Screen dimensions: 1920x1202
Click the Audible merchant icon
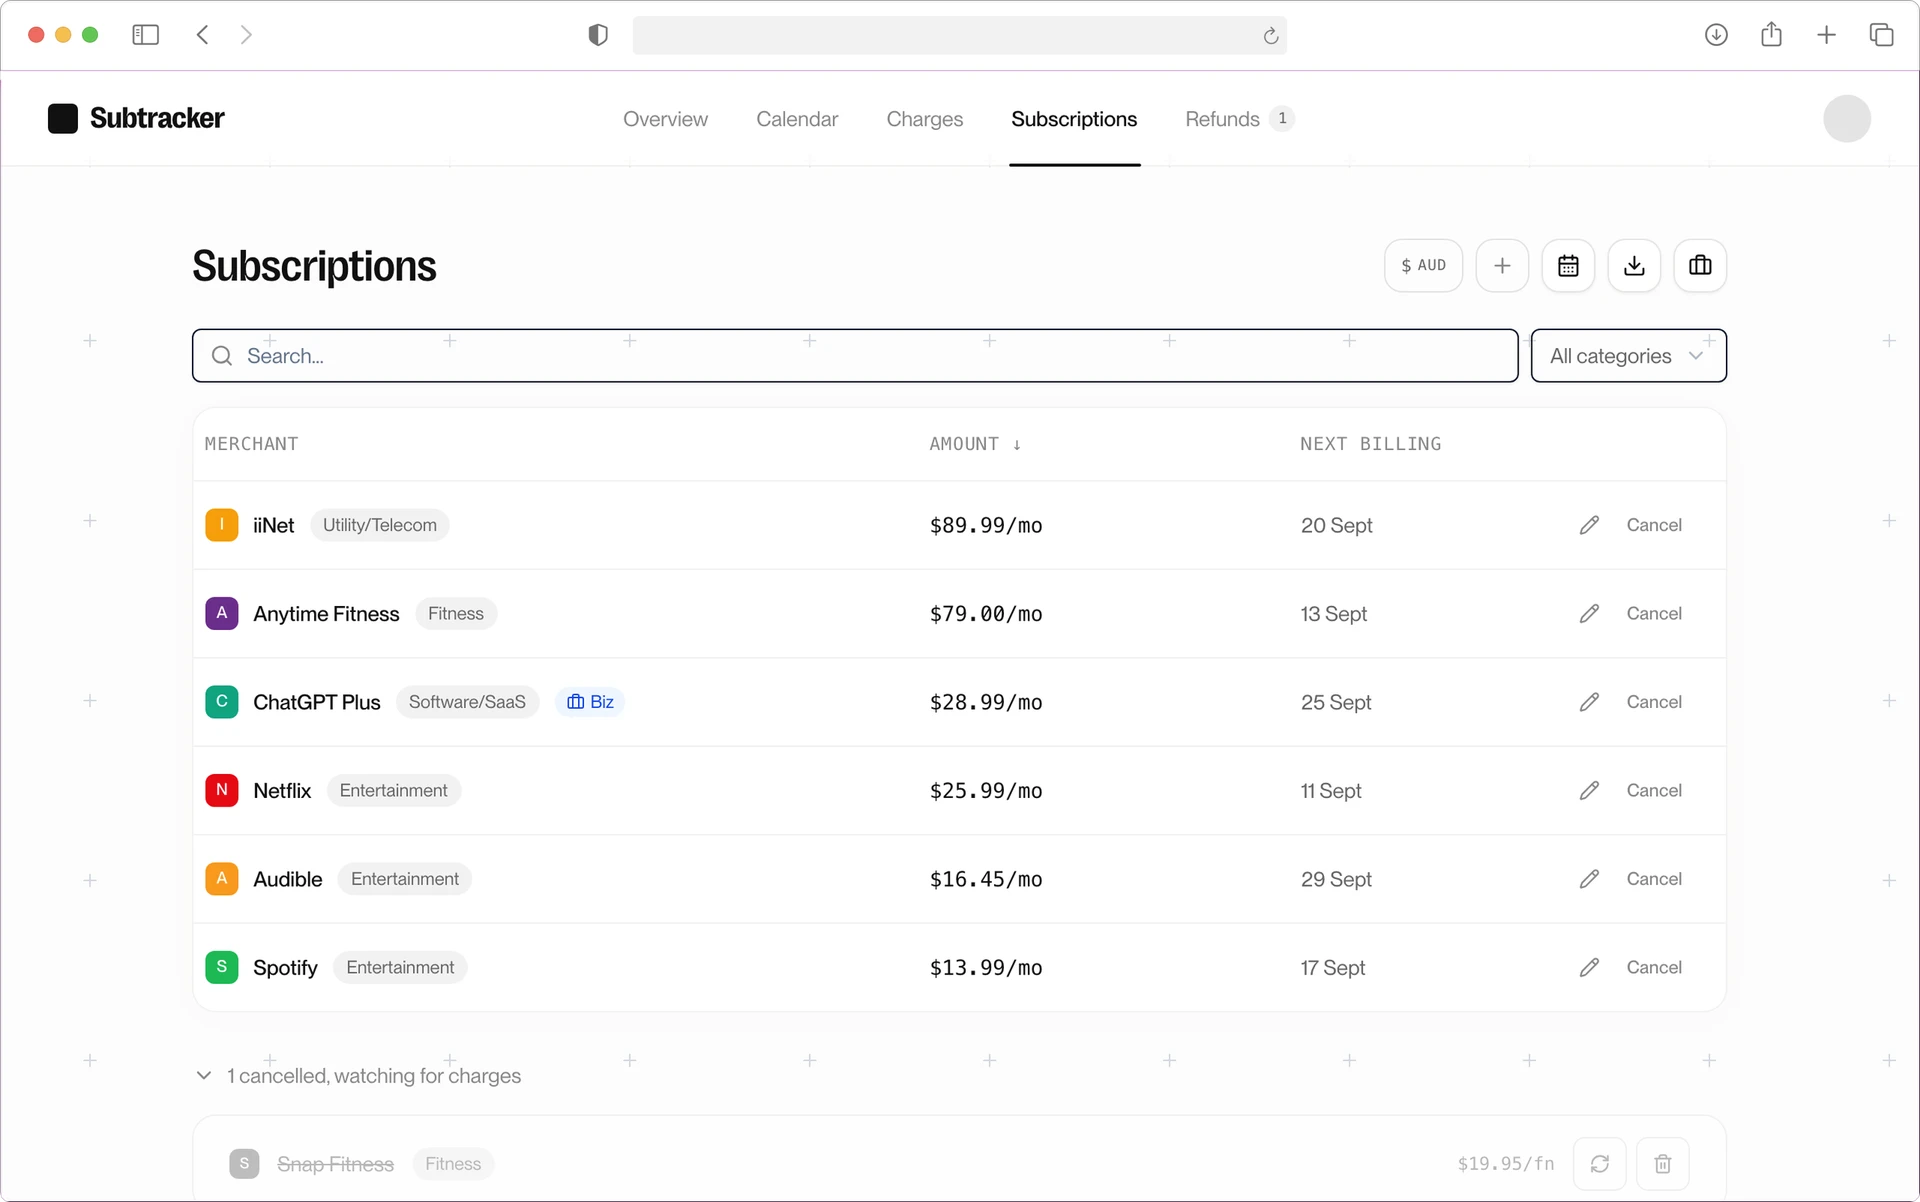click(222, 879)
